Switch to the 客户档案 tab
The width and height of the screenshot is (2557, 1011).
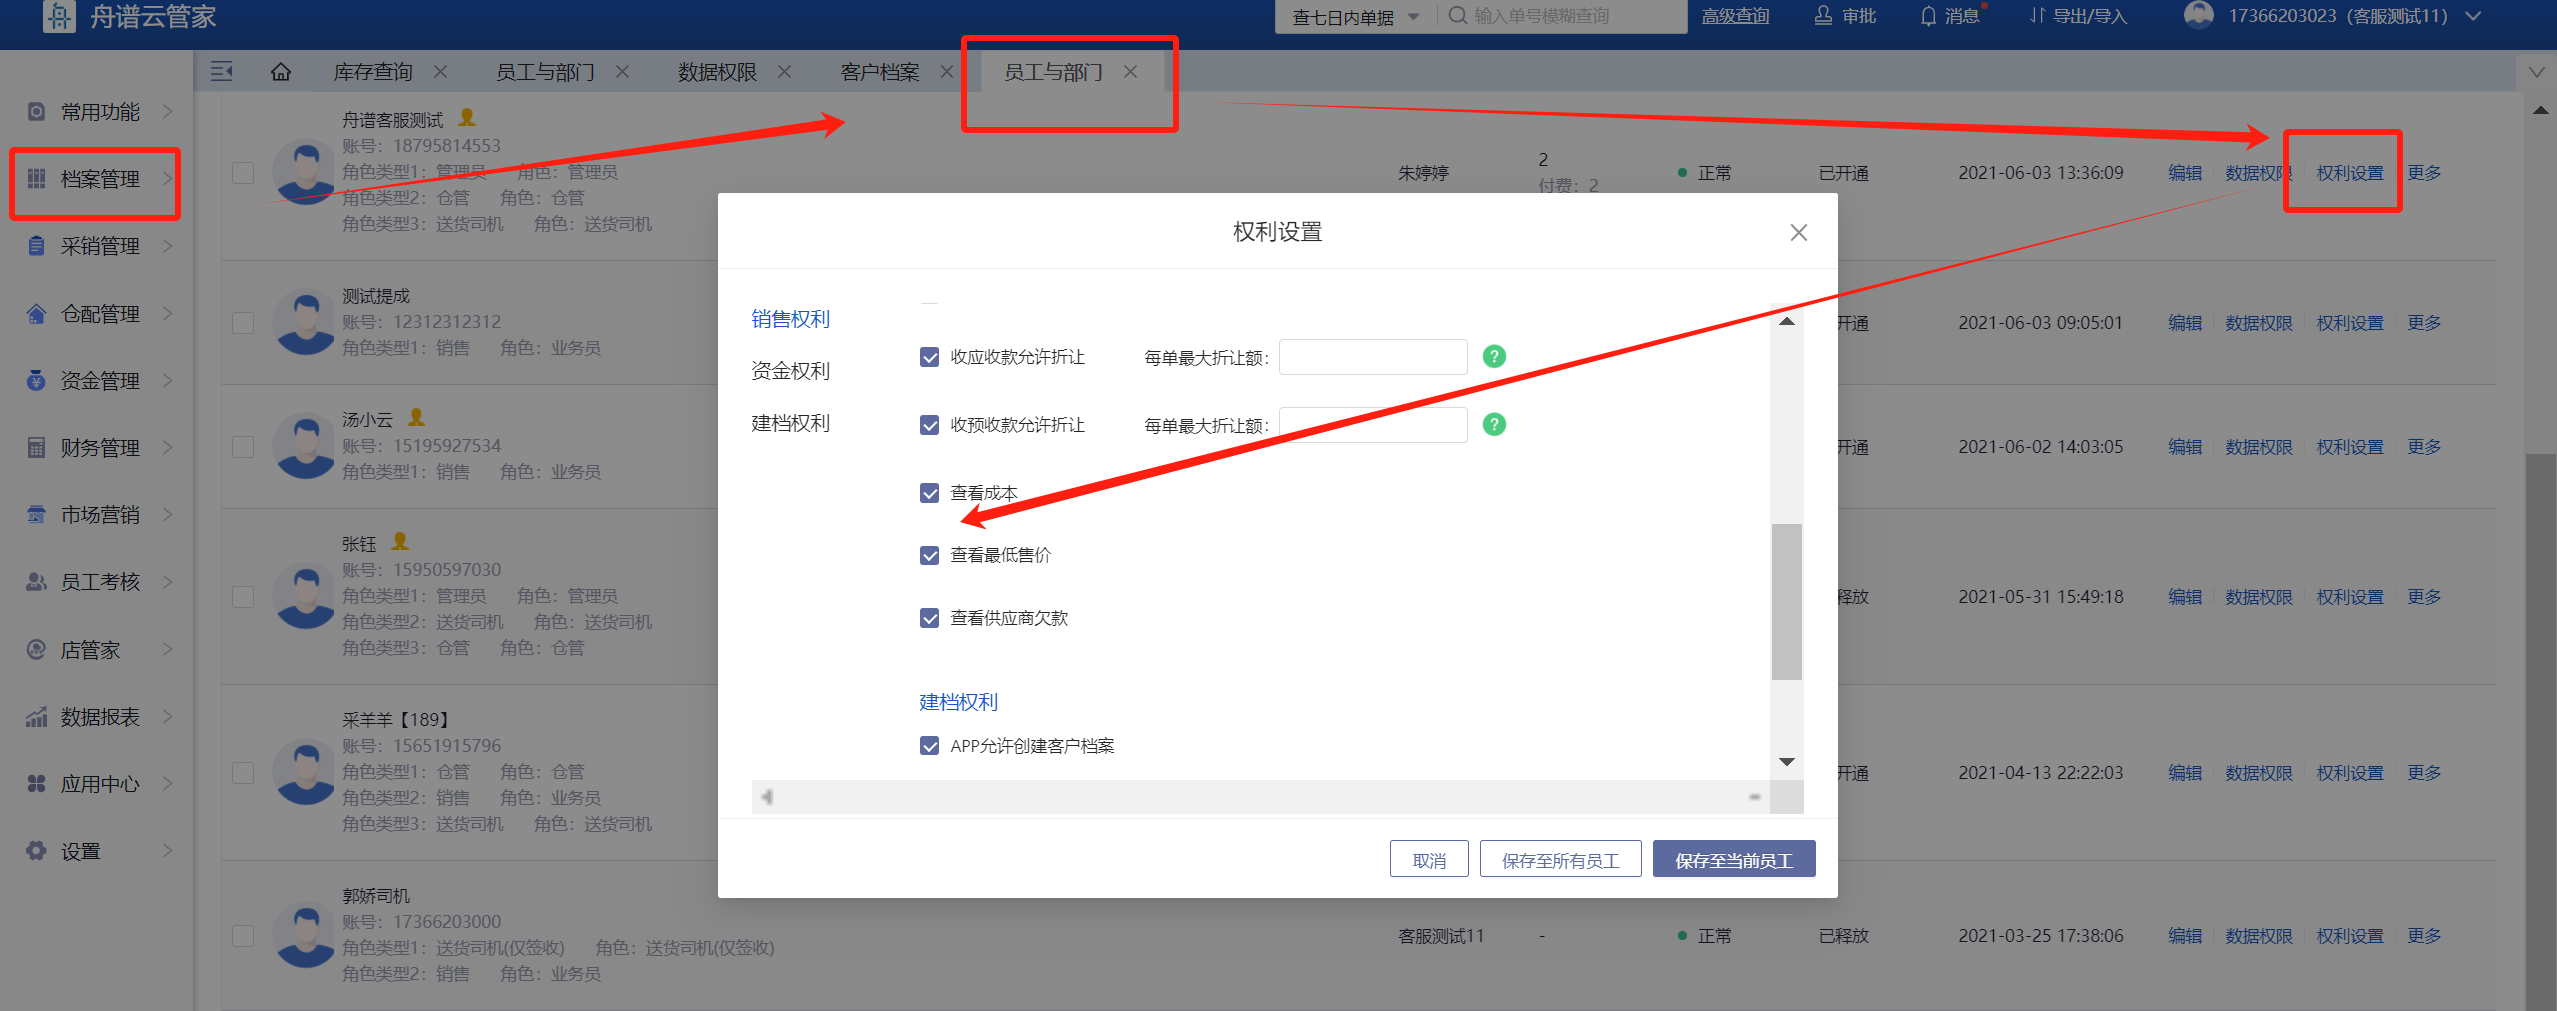click(x=879, y=72)
